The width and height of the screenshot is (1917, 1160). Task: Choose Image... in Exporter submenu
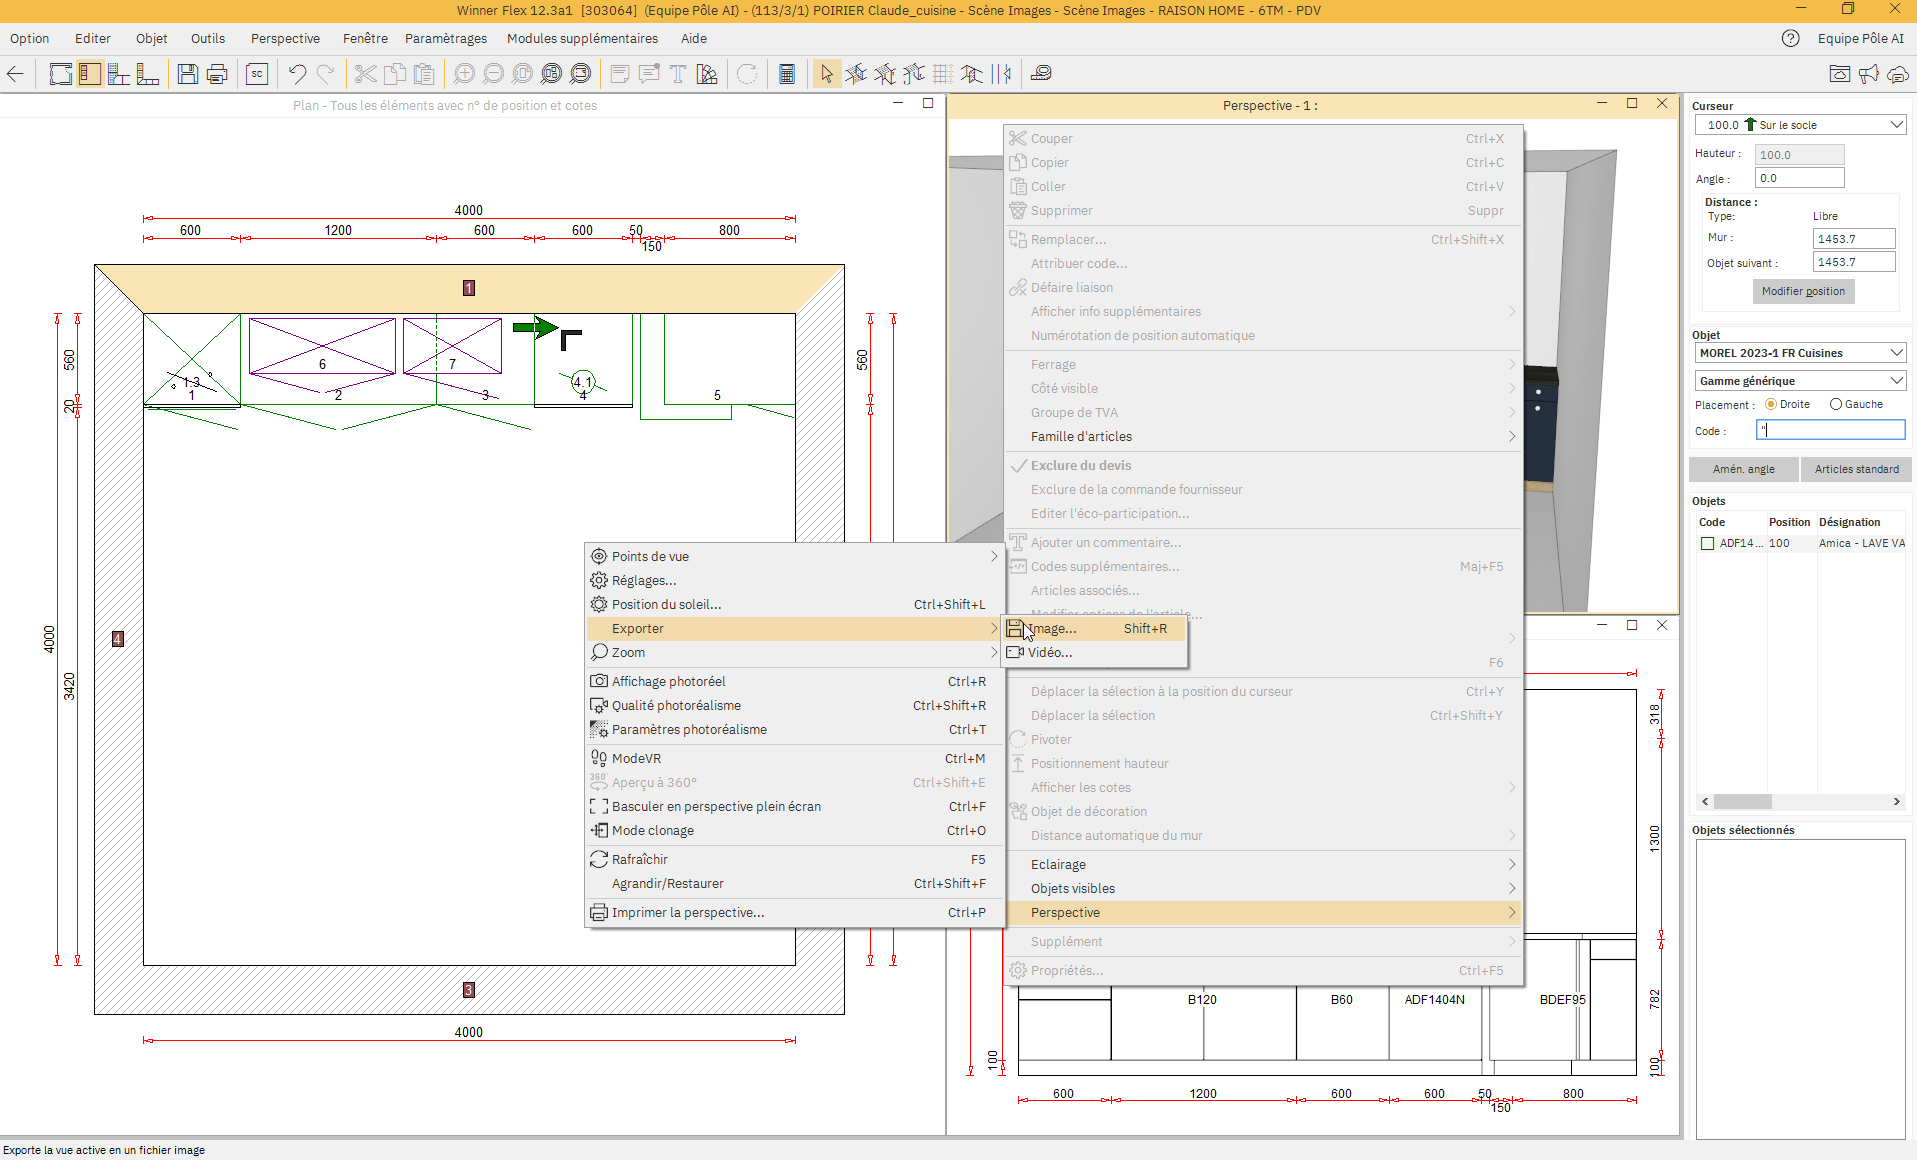[1052, 629]
